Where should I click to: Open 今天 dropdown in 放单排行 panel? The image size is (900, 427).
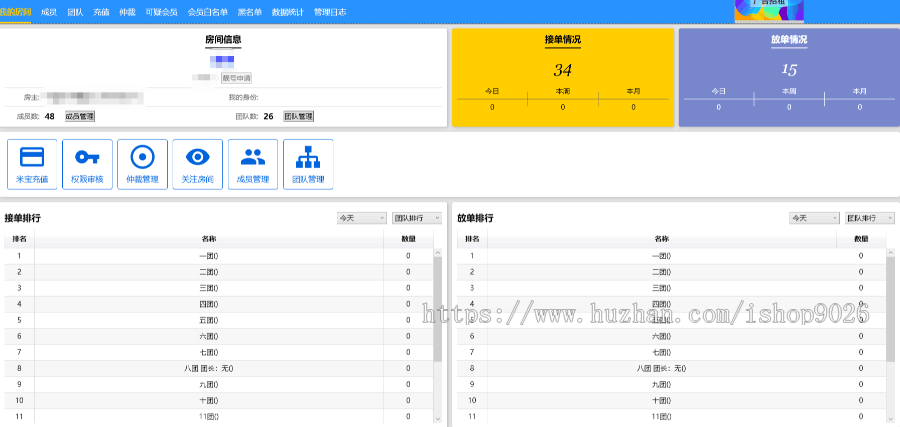pyautogui.click(x=814, y=218)
